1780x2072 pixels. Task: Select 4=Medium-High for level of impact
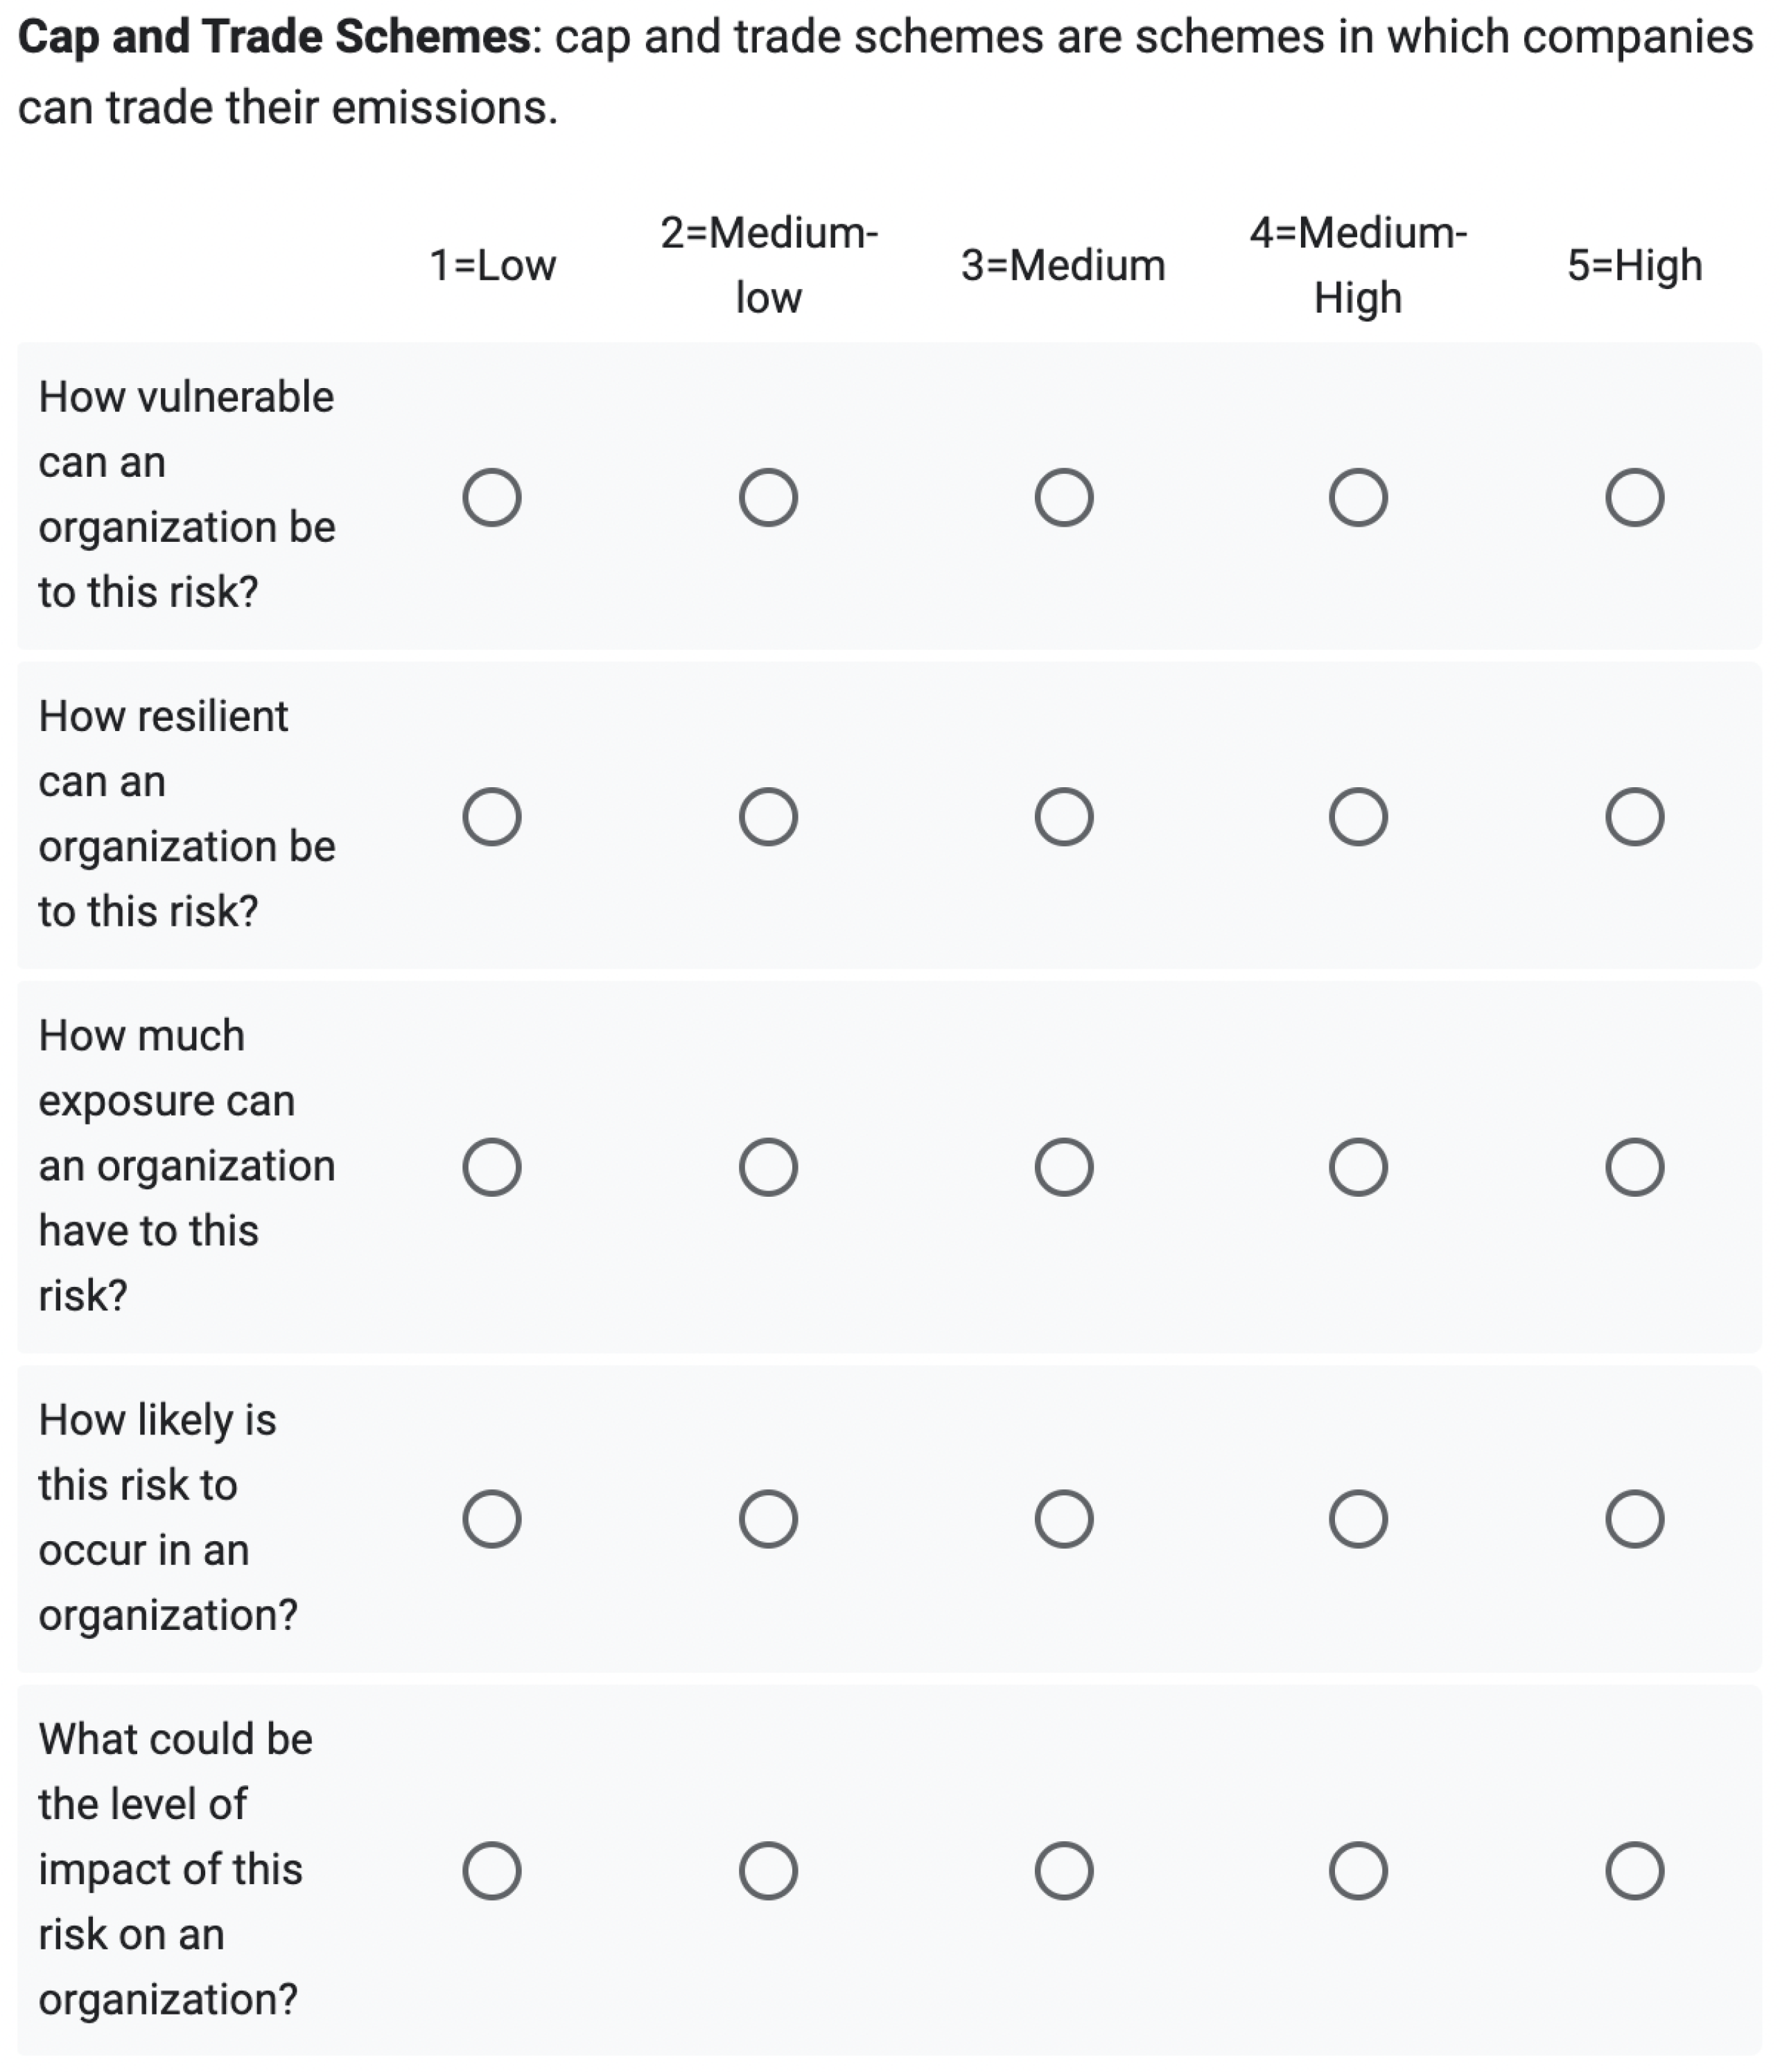click(x=1357, y=1870)
